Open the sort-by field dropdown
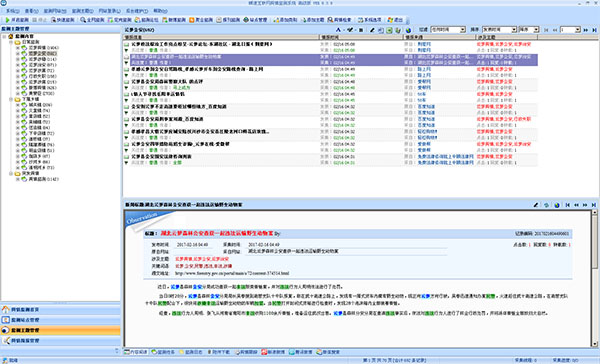 pos(499,30)
